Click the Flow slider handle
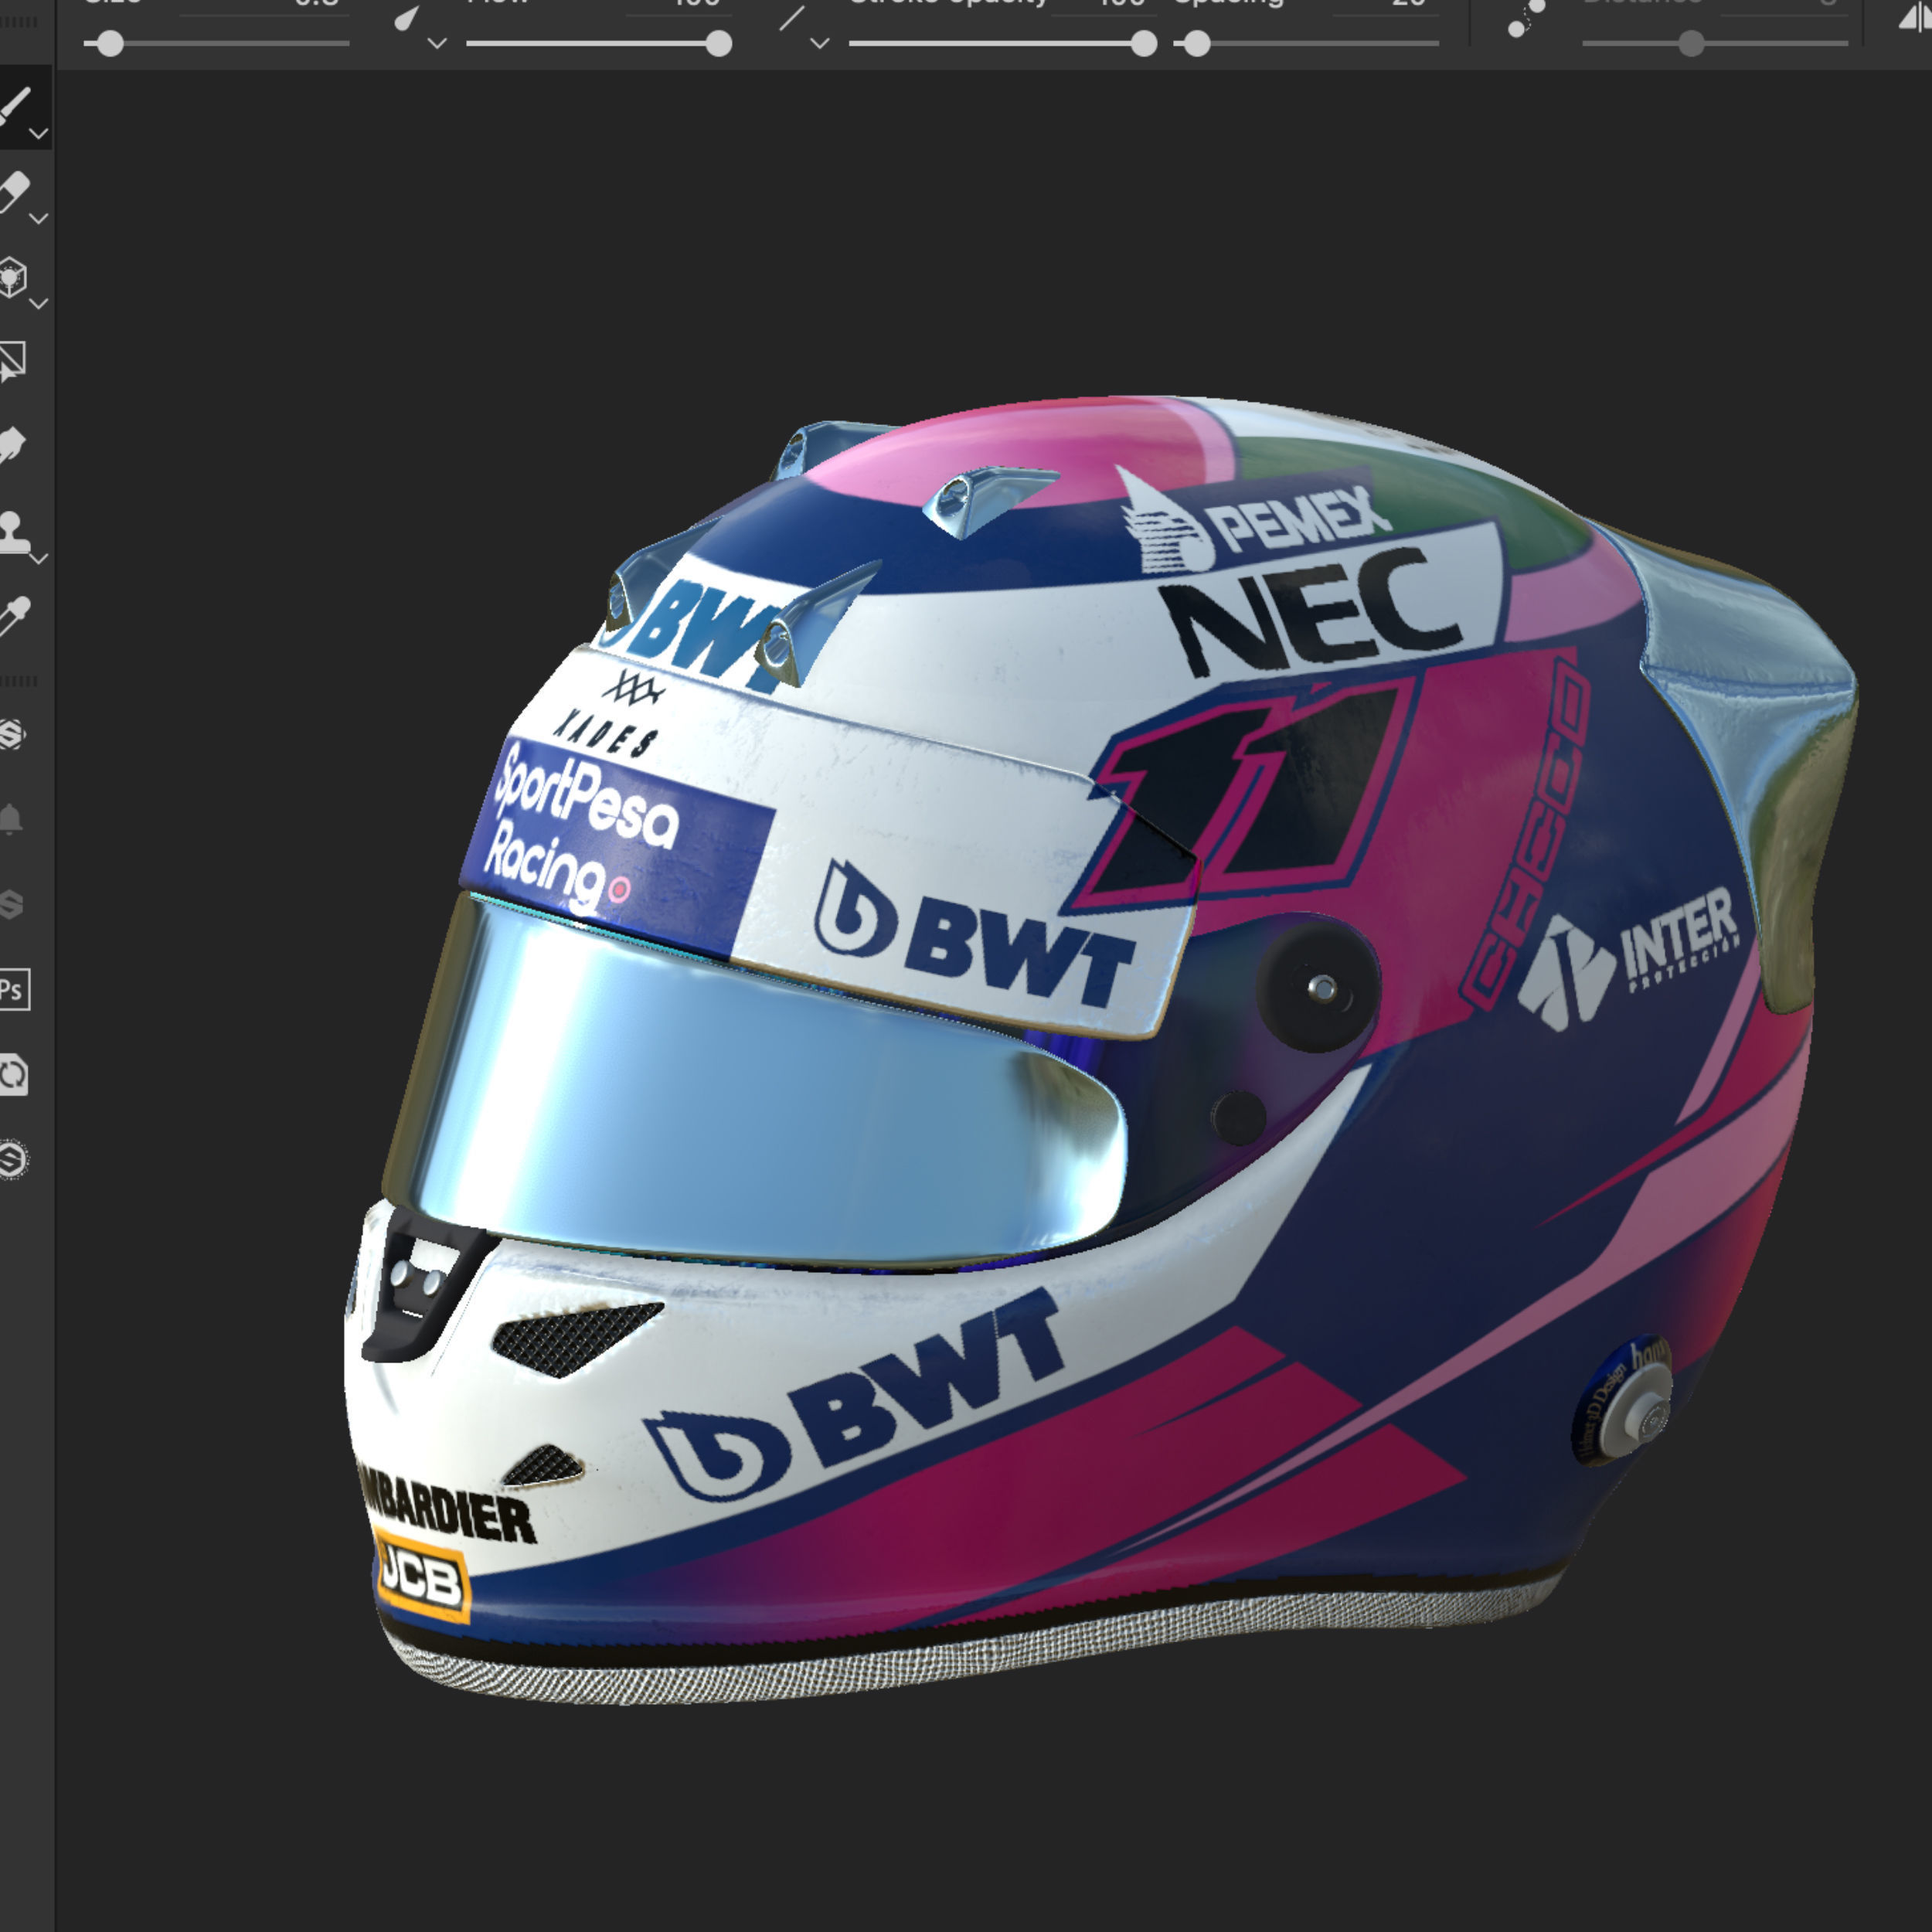 click(x=719, y=44)
